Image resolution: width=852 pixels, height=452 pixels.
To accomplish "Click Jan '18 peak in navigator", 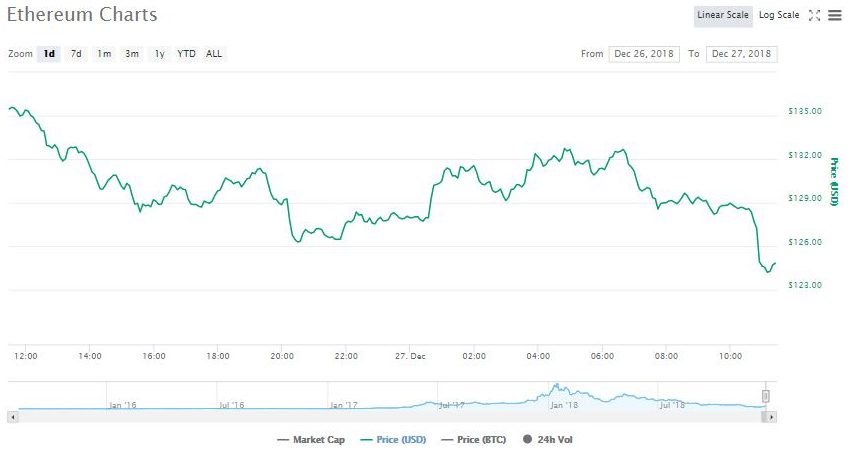I will (x=556, y=387).
